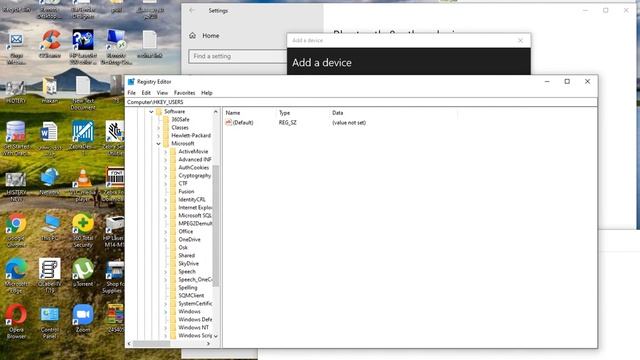Collapse the Software registry key
Screen dimensions: 640x360
coord(151,111)
